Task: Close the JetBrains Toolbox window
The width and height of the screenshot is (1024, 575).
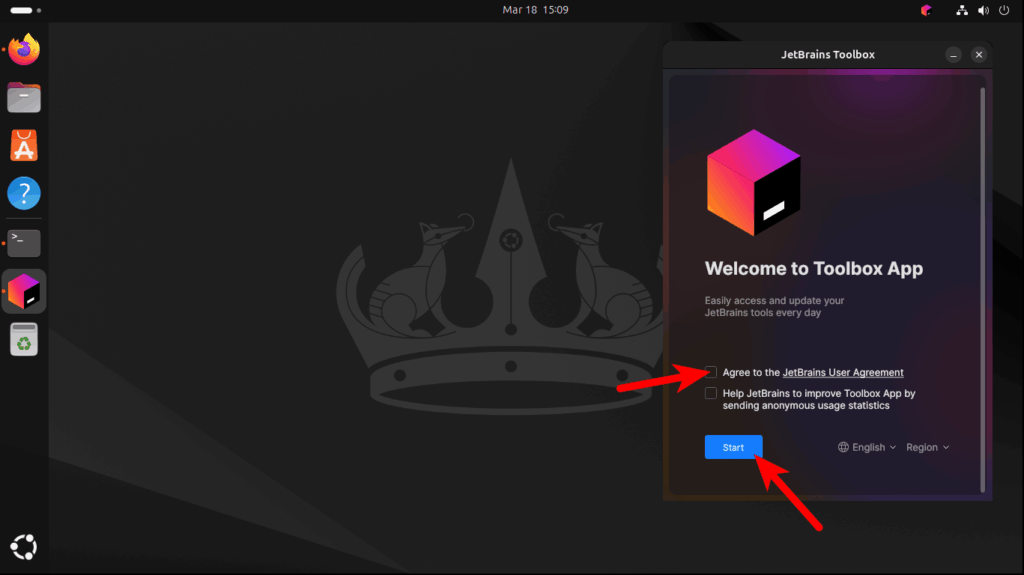Action: coord(978,55)
